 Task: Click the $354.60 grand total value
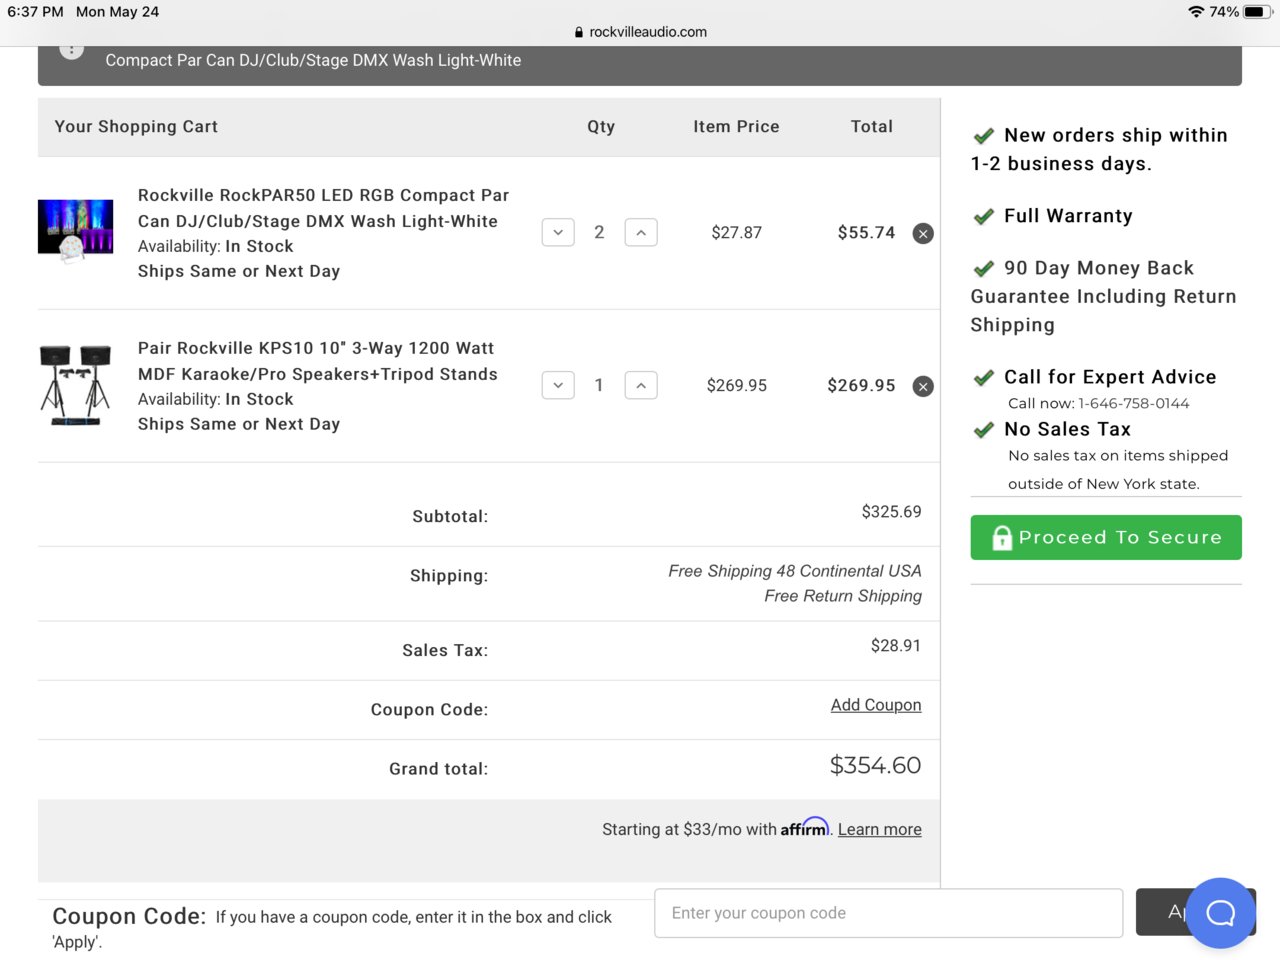pos(875,766)
